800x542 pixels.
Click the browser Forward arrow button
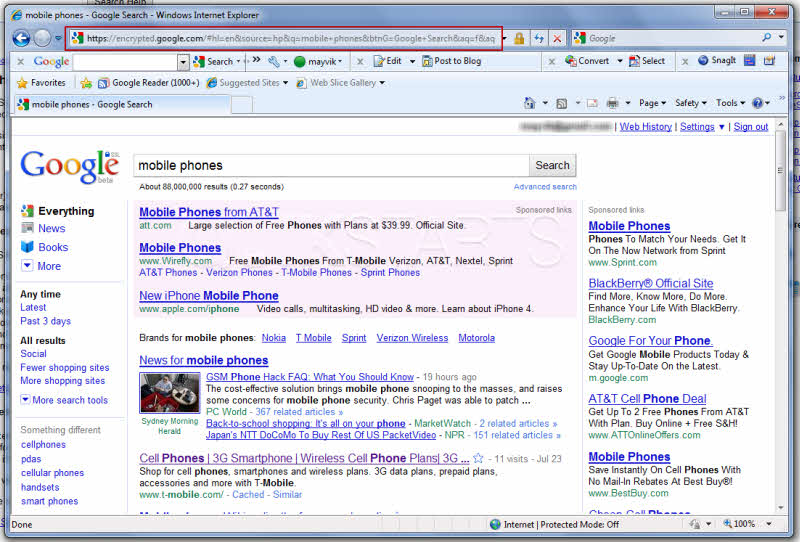(x=42, y=38)
